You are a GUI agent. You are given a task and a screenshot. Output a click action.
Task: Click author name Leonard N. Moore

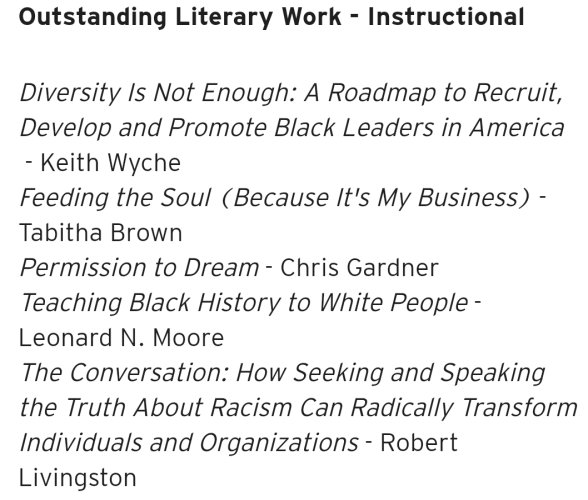coord(122,338)
